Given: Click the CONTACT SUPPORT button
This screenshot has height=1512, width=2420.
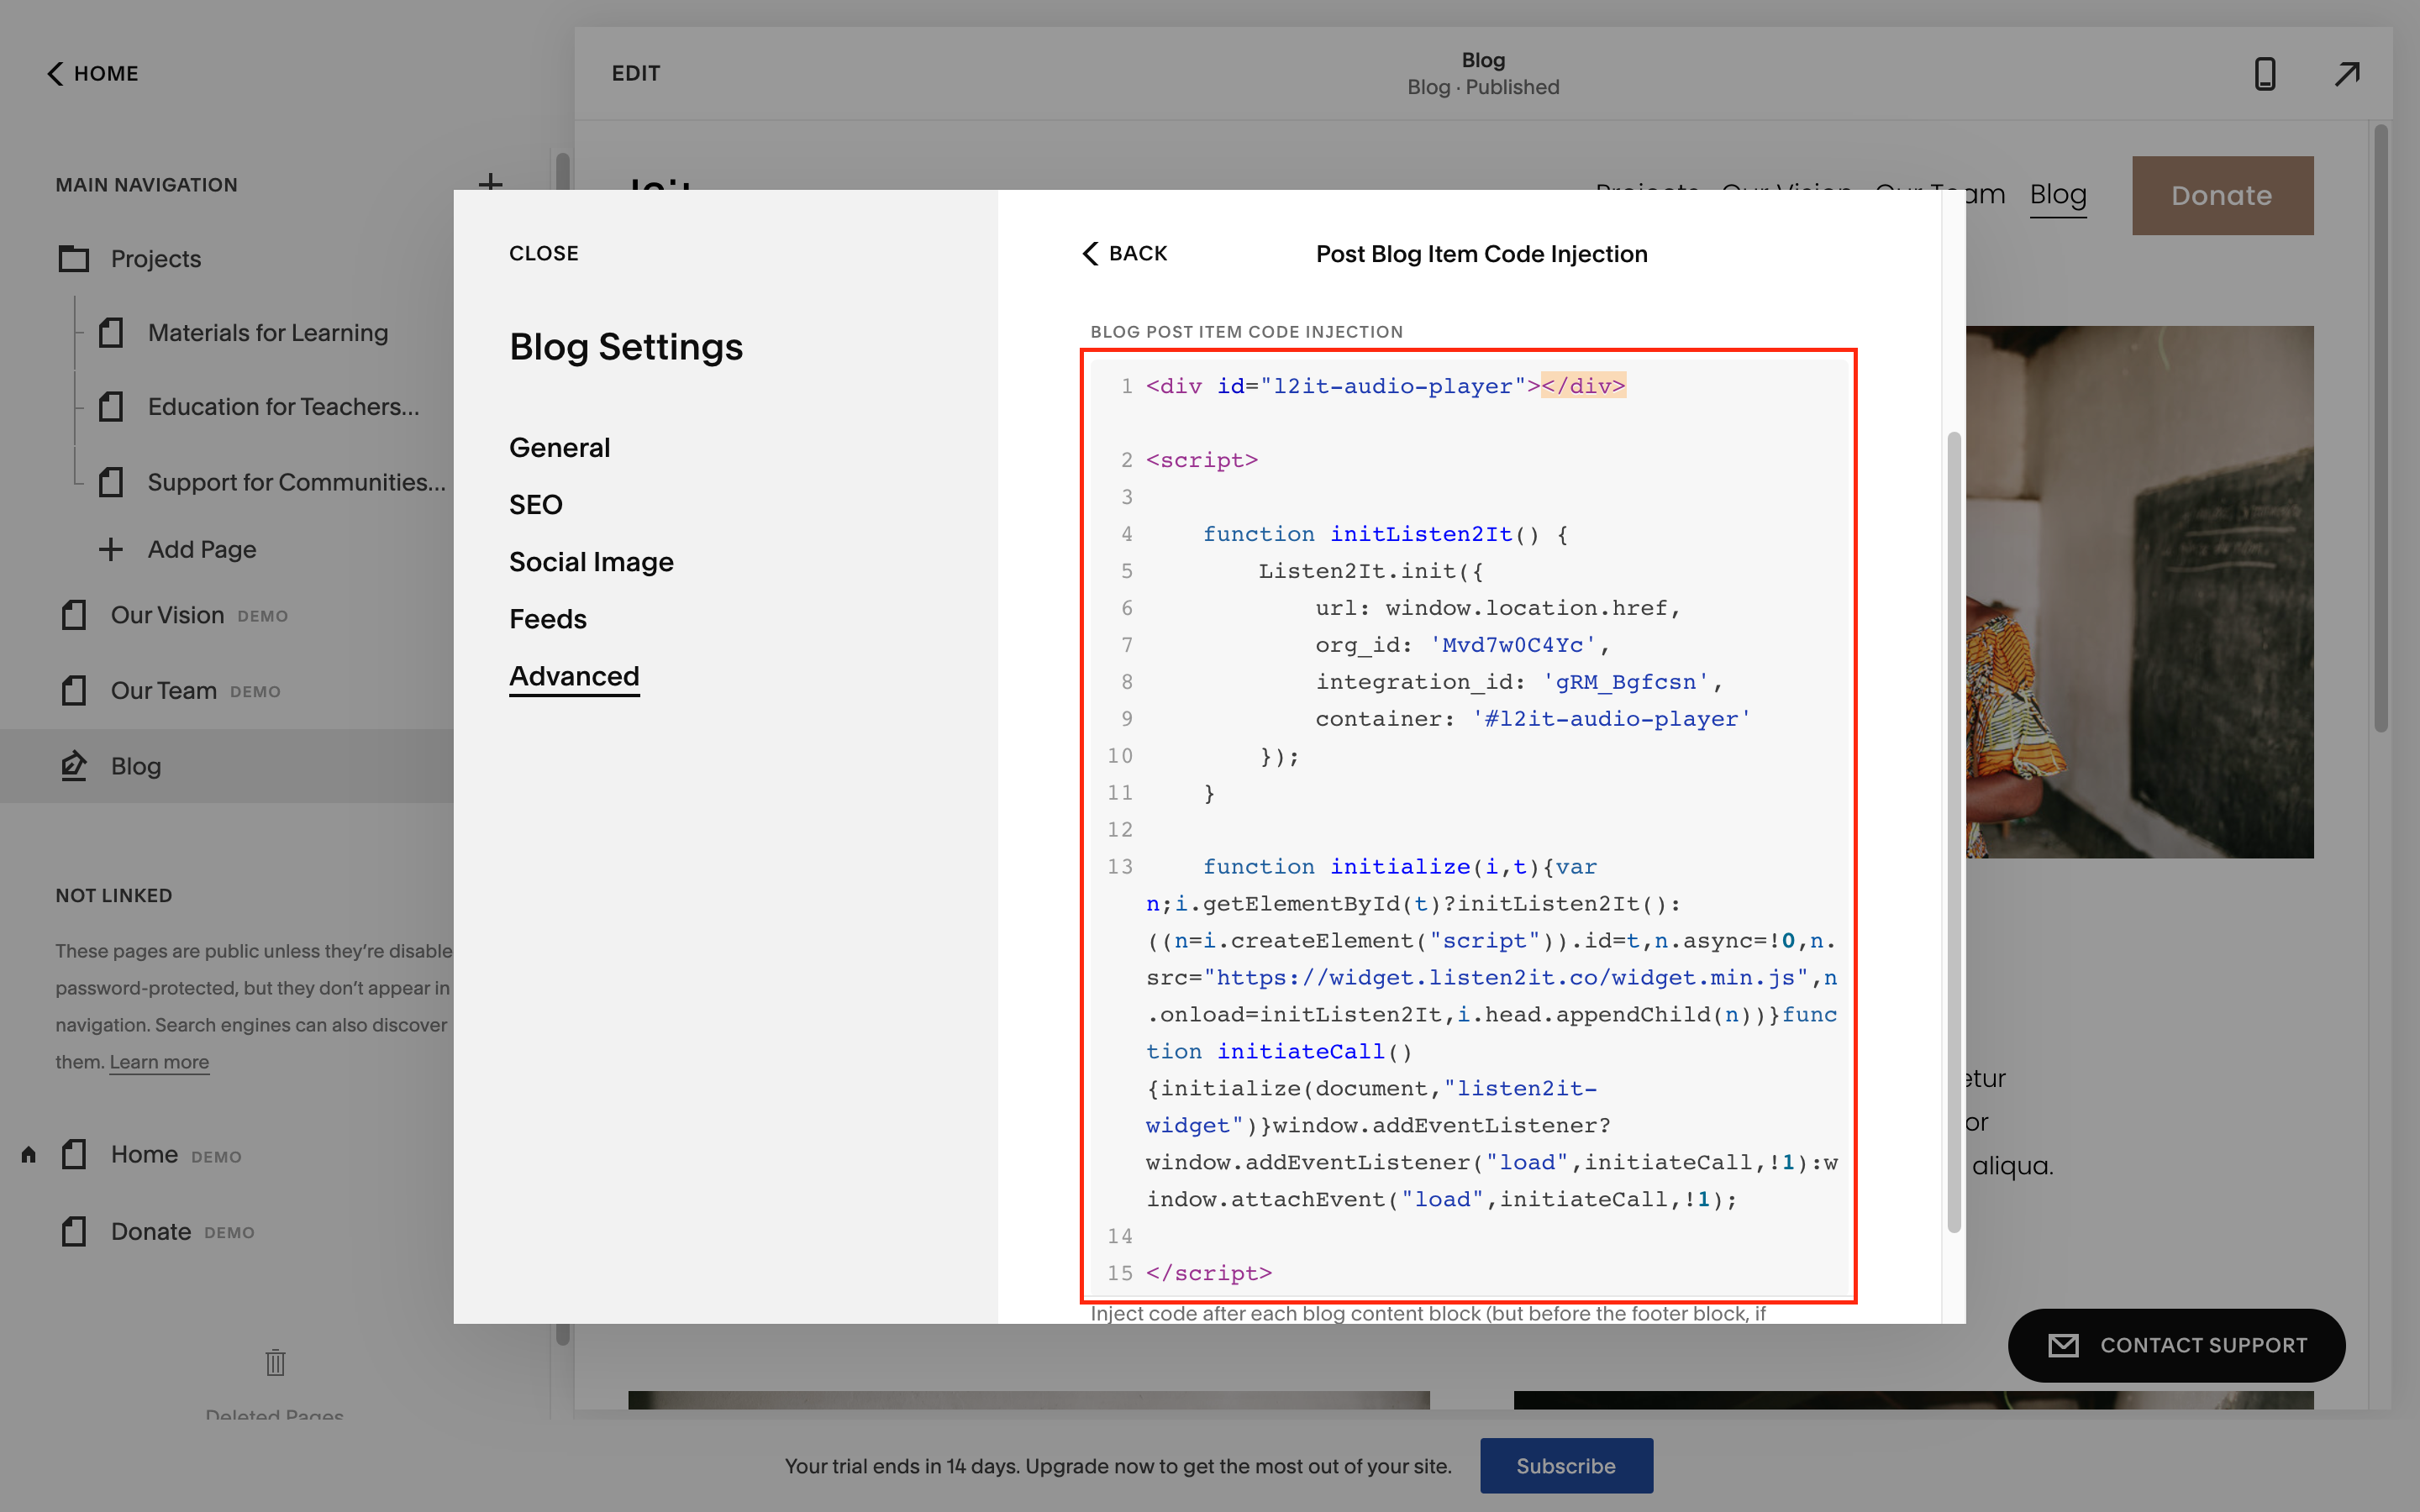Looking at the screenshot, I should pos(2176,1345).
